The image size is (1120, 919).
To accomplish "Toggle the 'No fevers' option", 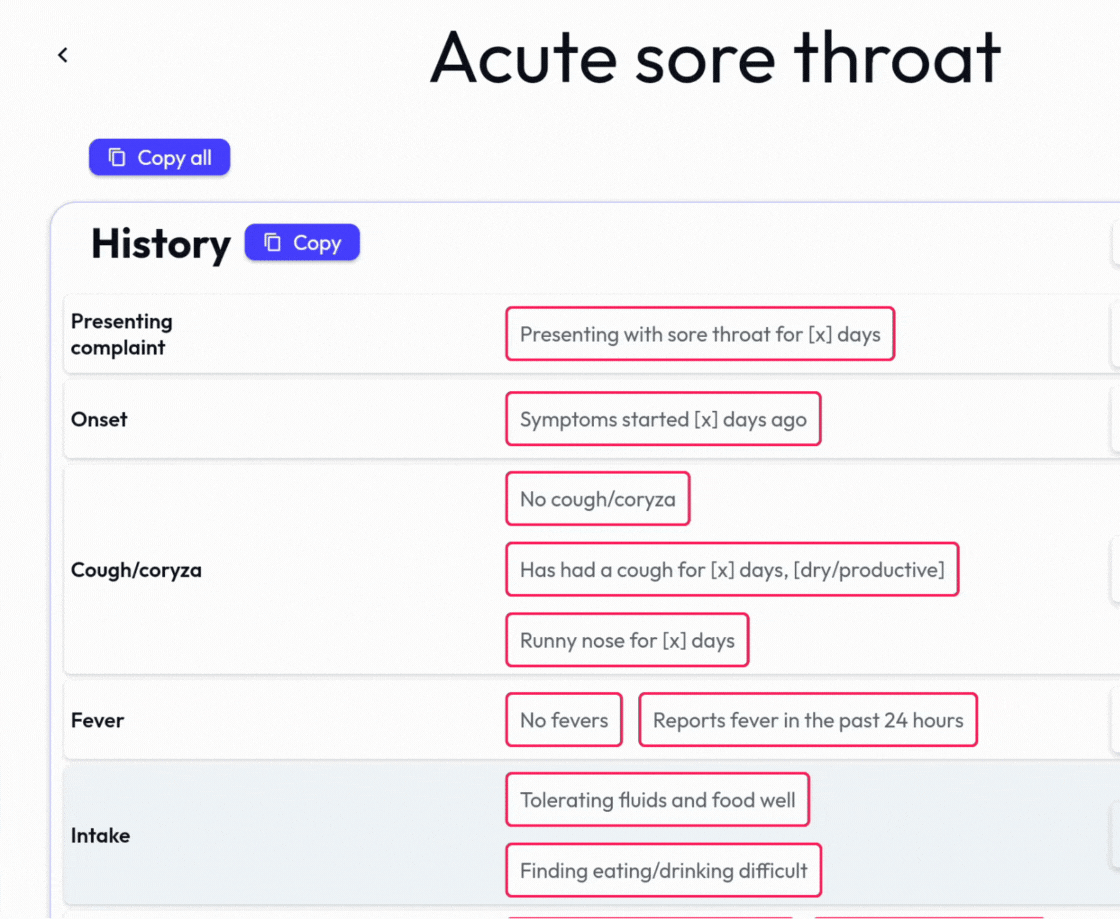I will [x=564, y=720].
